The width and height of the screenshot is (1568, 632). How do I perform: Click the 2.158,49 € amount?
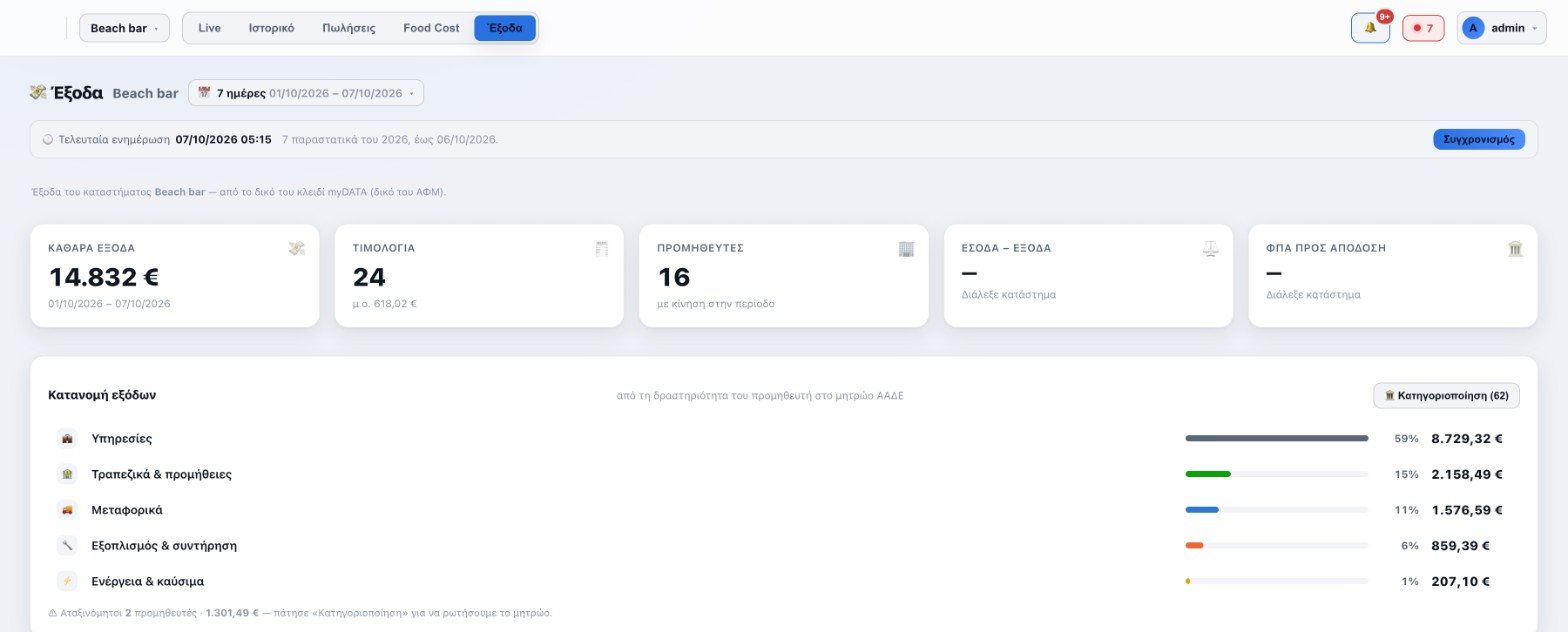pos(1467,474)
